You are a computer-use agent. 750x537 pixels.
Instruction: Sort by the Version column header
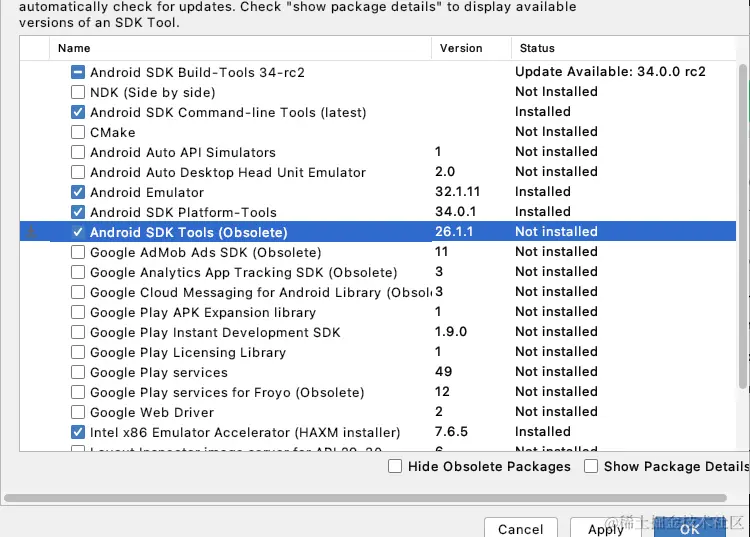(472, 48)
